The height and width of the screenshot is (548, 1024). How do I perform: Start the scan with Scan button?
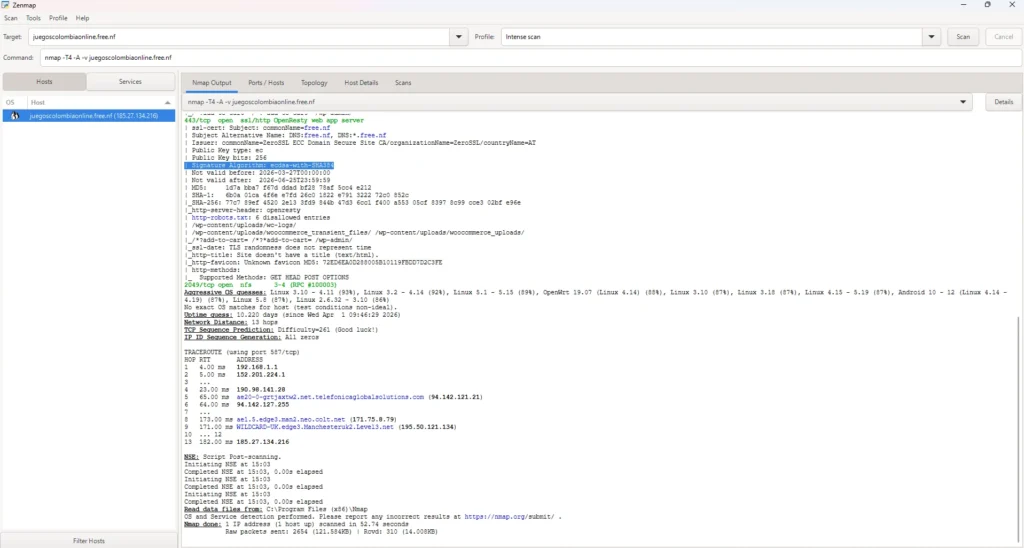point(963,37)
